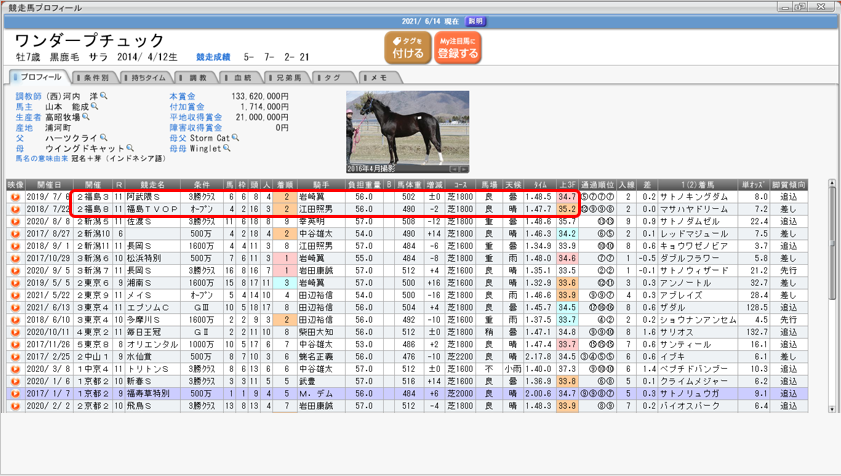Click the search icon next to owner 山本 能成
The image size is (841, 476).
tap(93, 106)
